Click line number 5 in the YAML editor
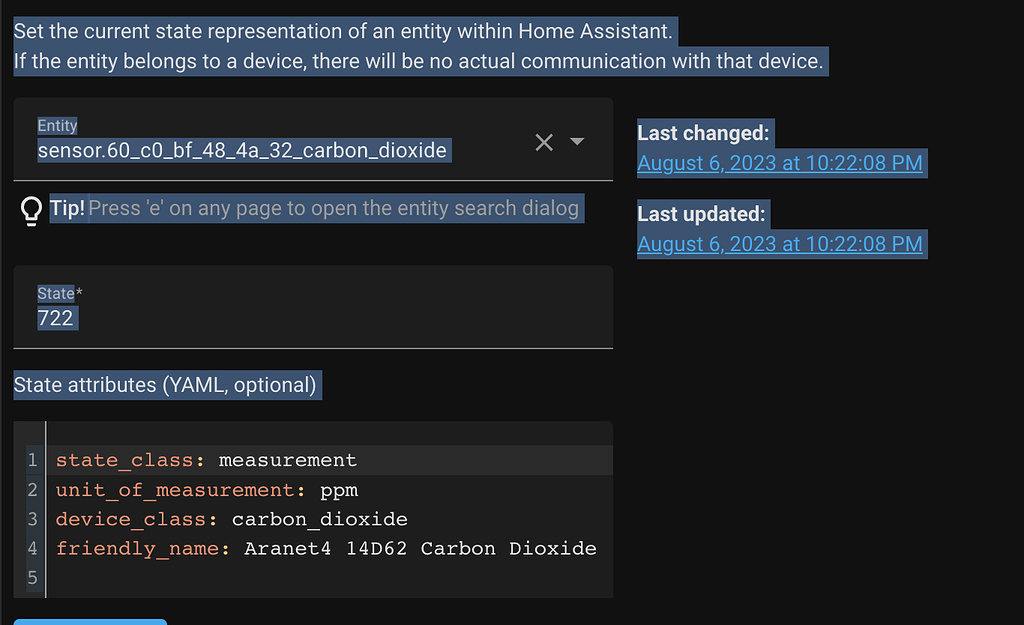This screenshot has height=625, width=1024. point(31,577)
